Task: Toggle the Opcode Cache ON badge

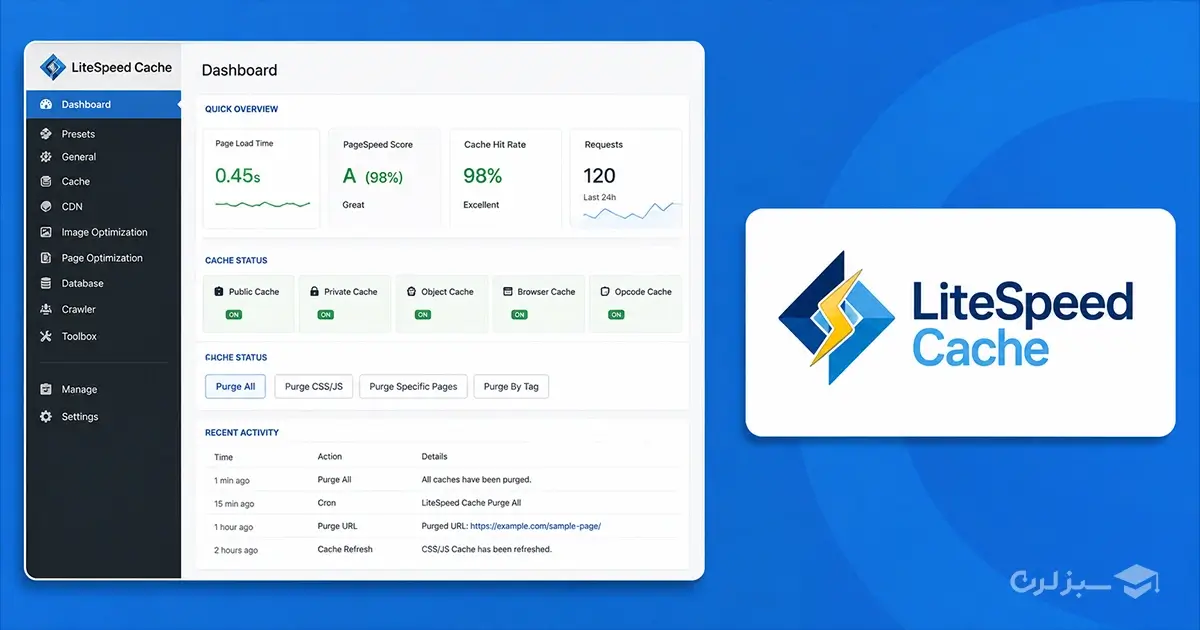Action: point(616,314)
